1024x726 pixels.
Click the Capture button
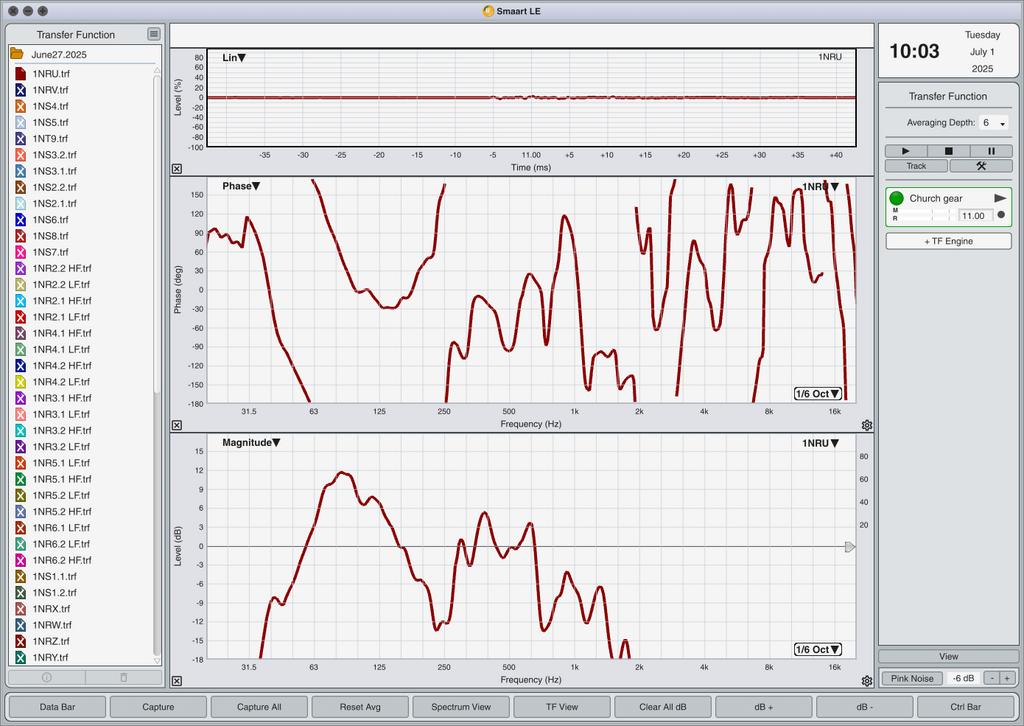pos(158,706)
